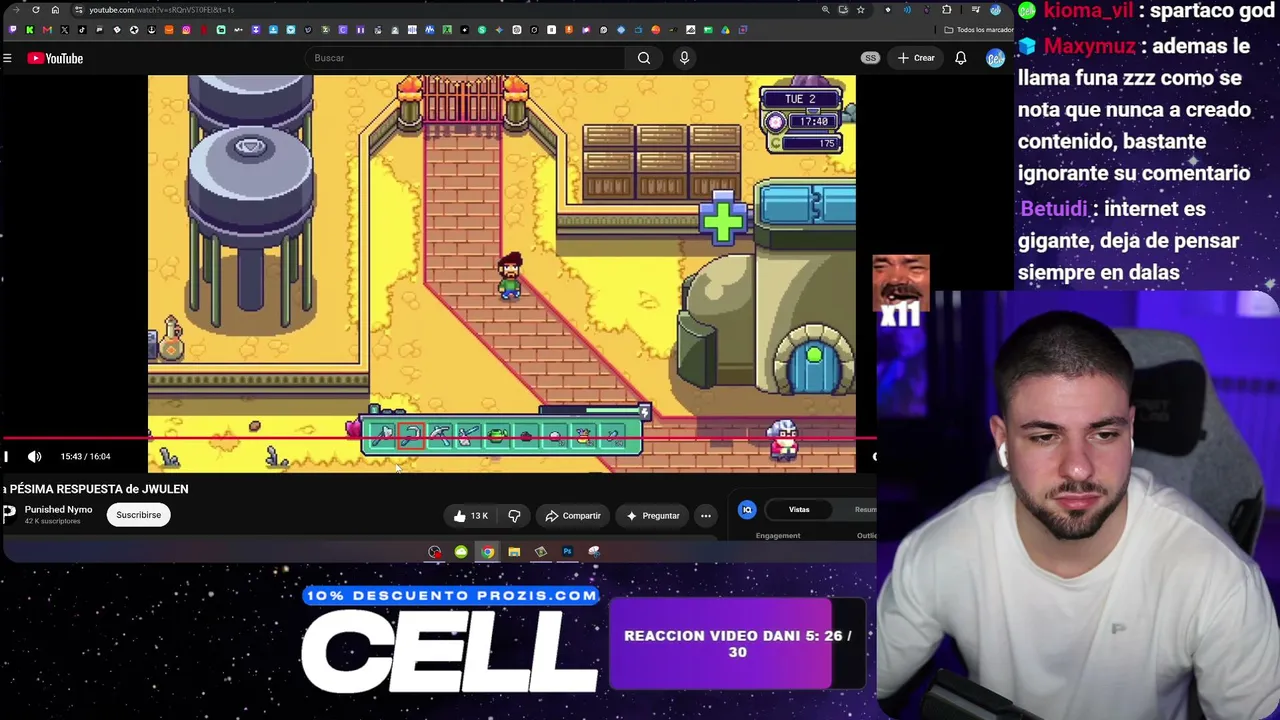
Task: Open the Crear dropdown menu
Action: pos(915,58)
